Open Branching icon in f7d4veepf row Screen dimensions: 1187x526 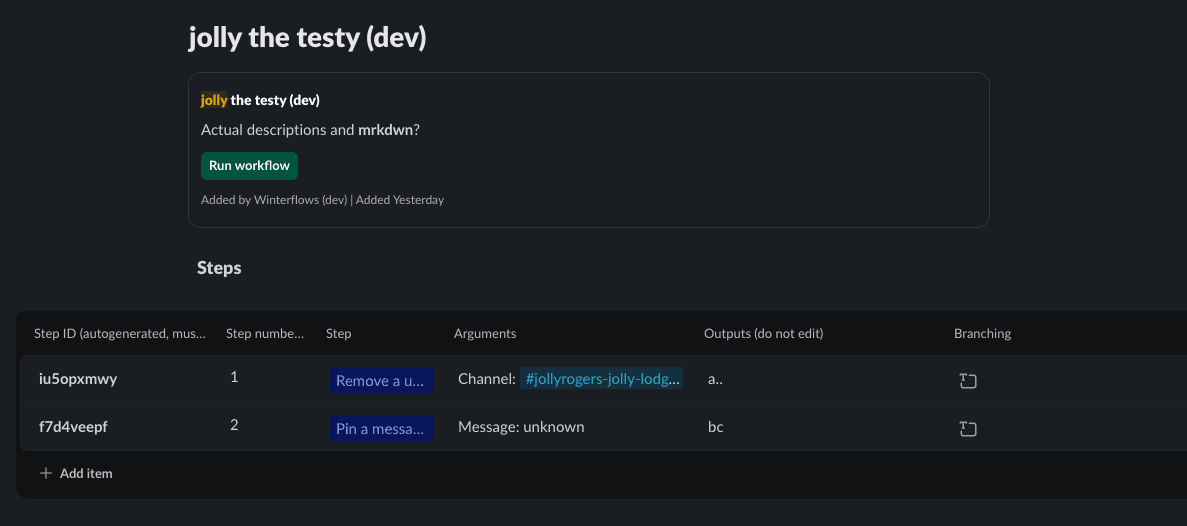pyautogui.click(x=967, y=429)
